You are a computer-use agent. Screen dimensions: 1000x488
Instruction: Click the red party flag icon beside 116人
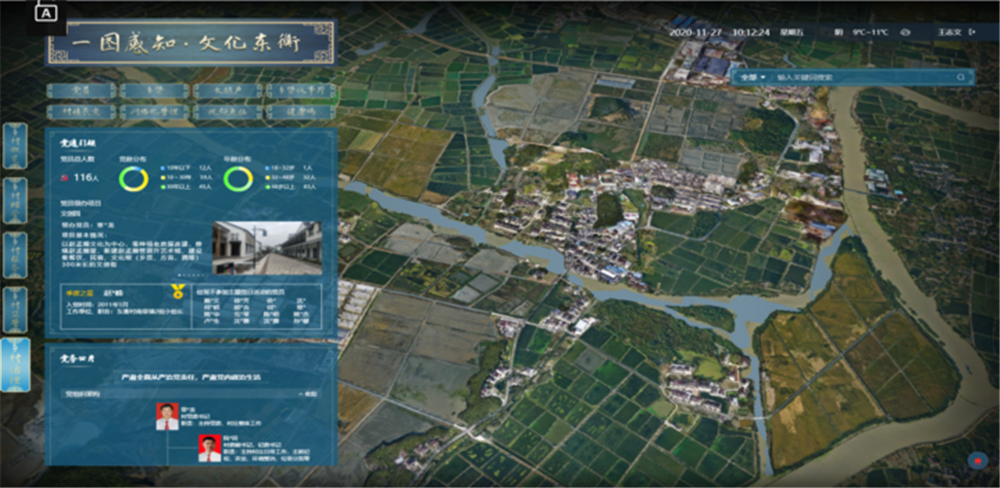pyautogui.click(x=64, y=179)
